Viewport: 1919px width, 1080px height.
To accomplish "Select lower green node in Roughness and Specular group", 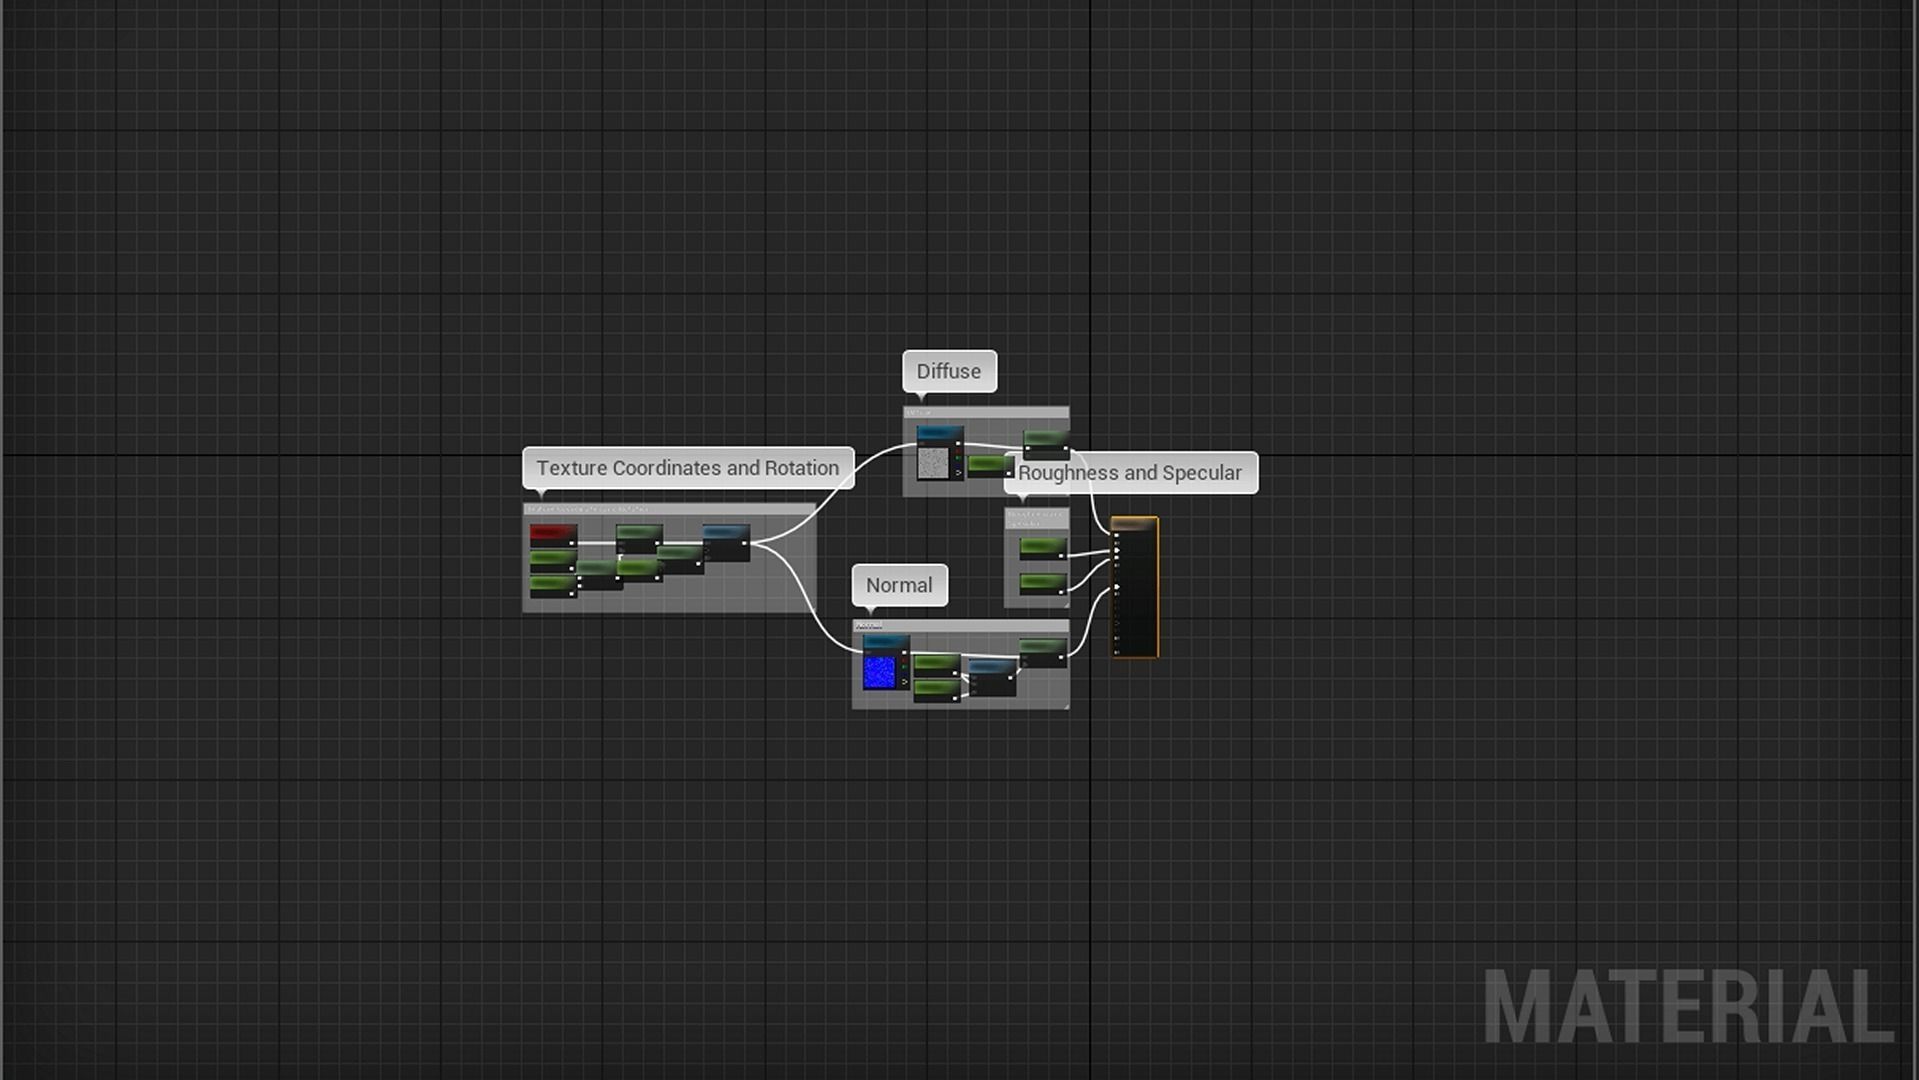I will 1042,582.
